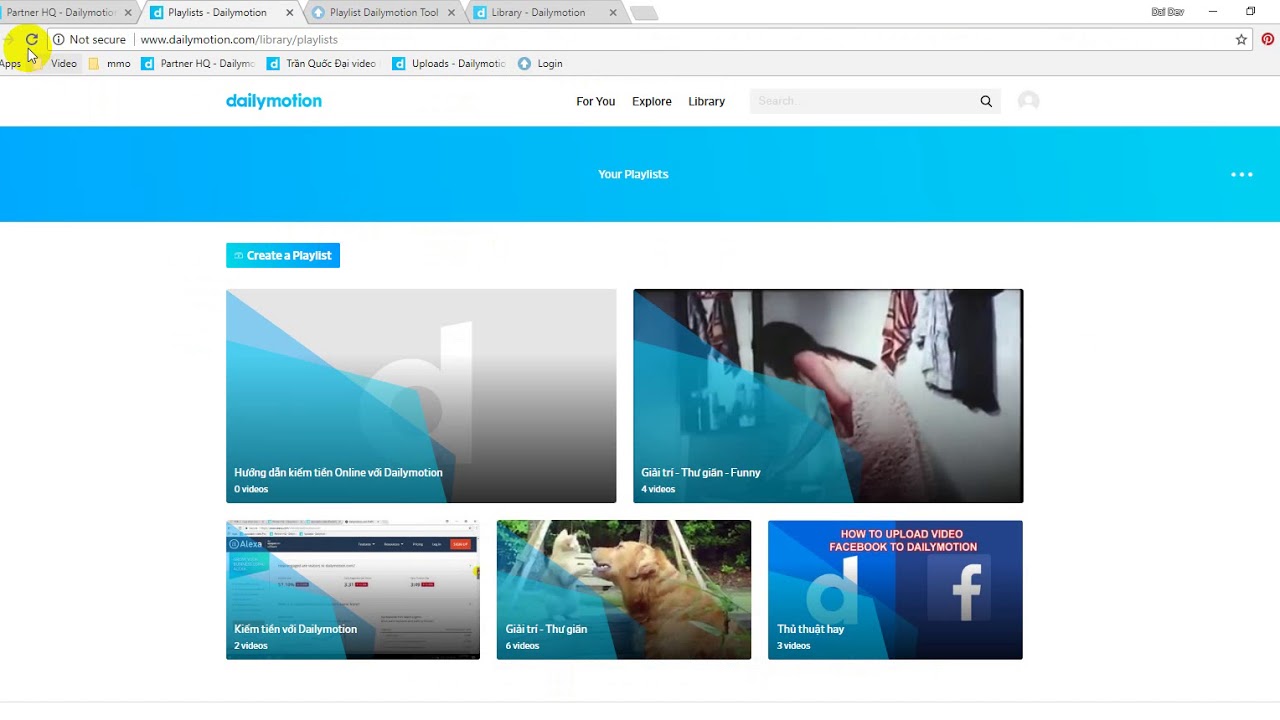Click the 2 videos count text
This screenshot has height=720, width=1280.
point(251,646)
